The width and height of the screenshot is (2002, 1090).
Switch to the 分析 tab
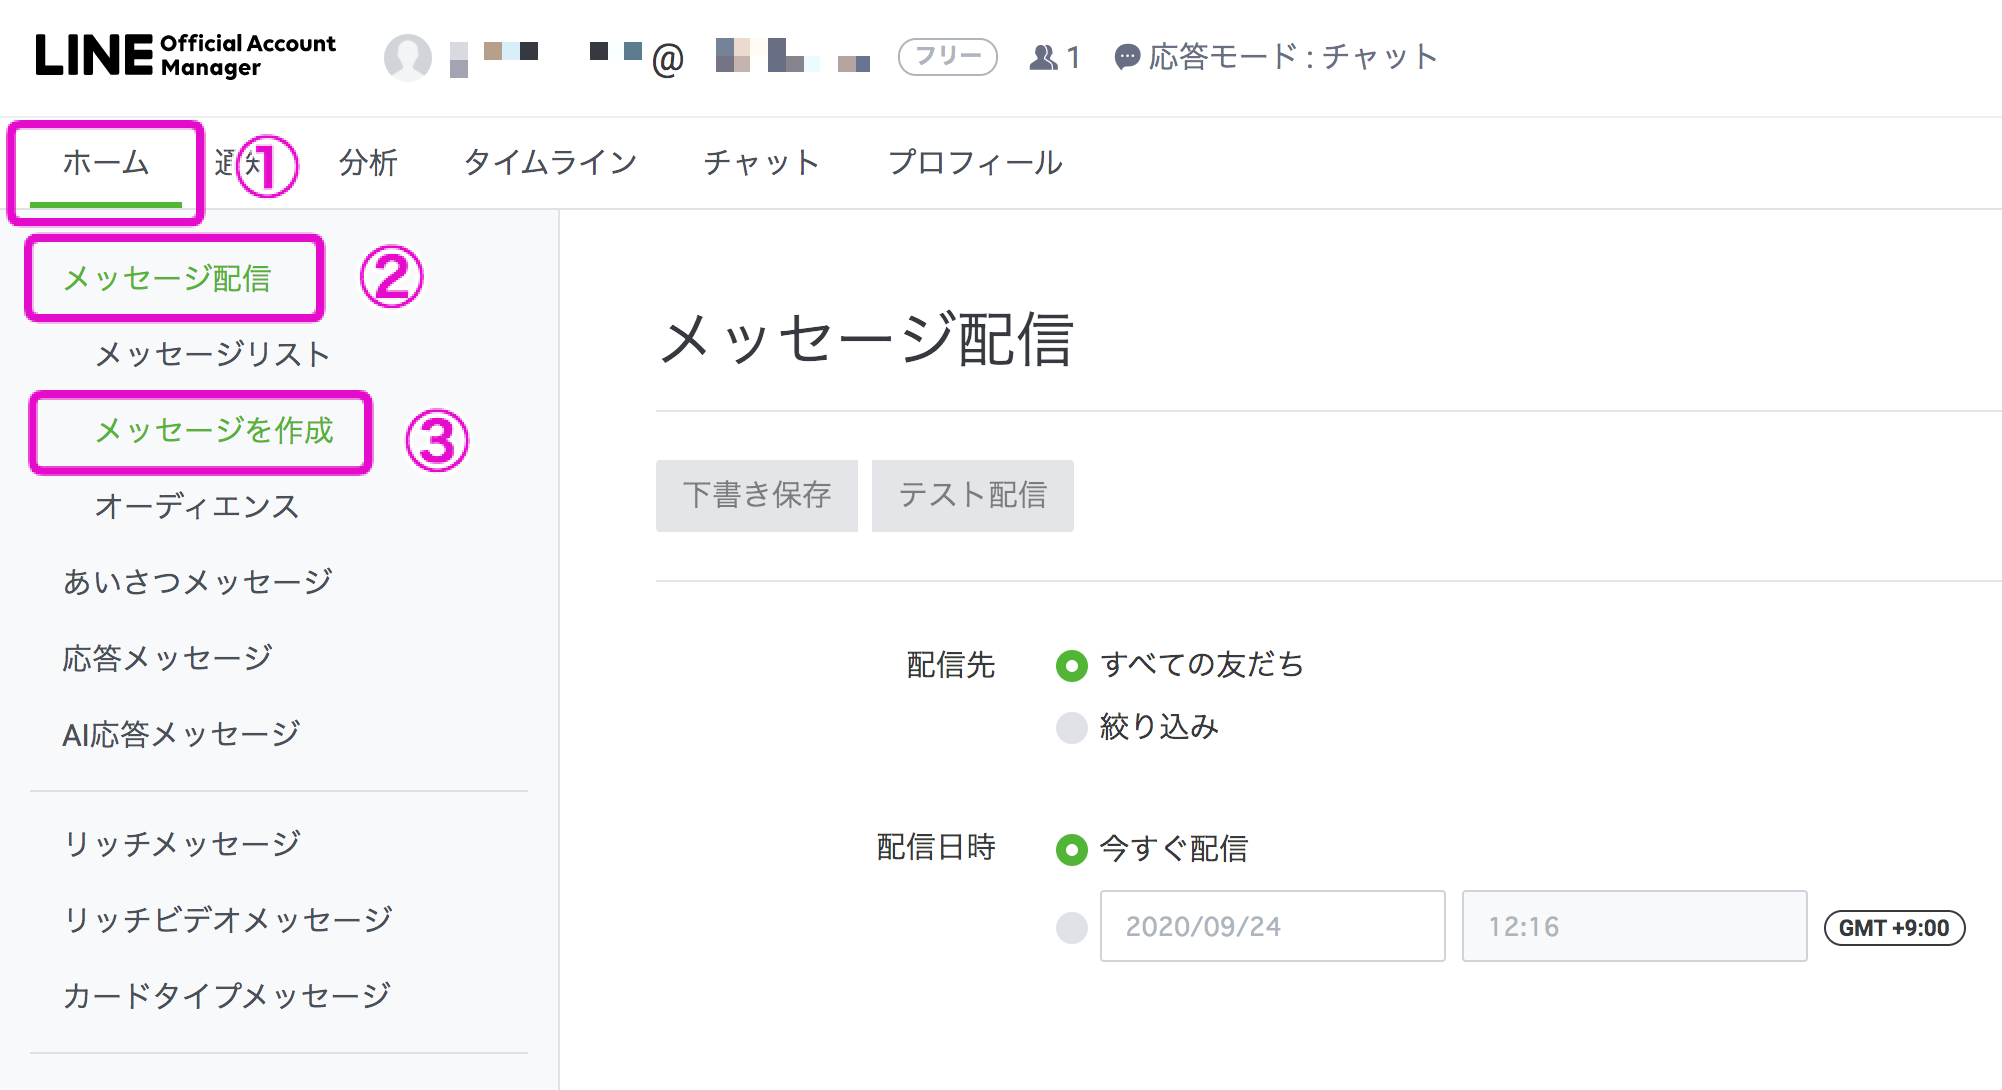368,163
